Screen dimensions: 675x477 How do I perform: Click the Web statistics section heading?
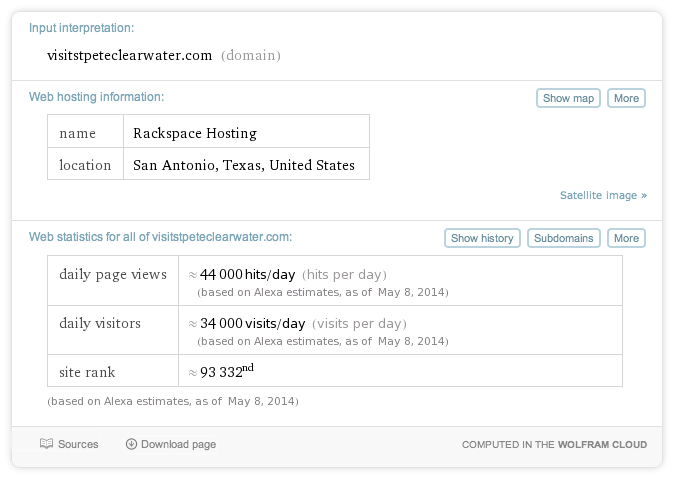160,237
